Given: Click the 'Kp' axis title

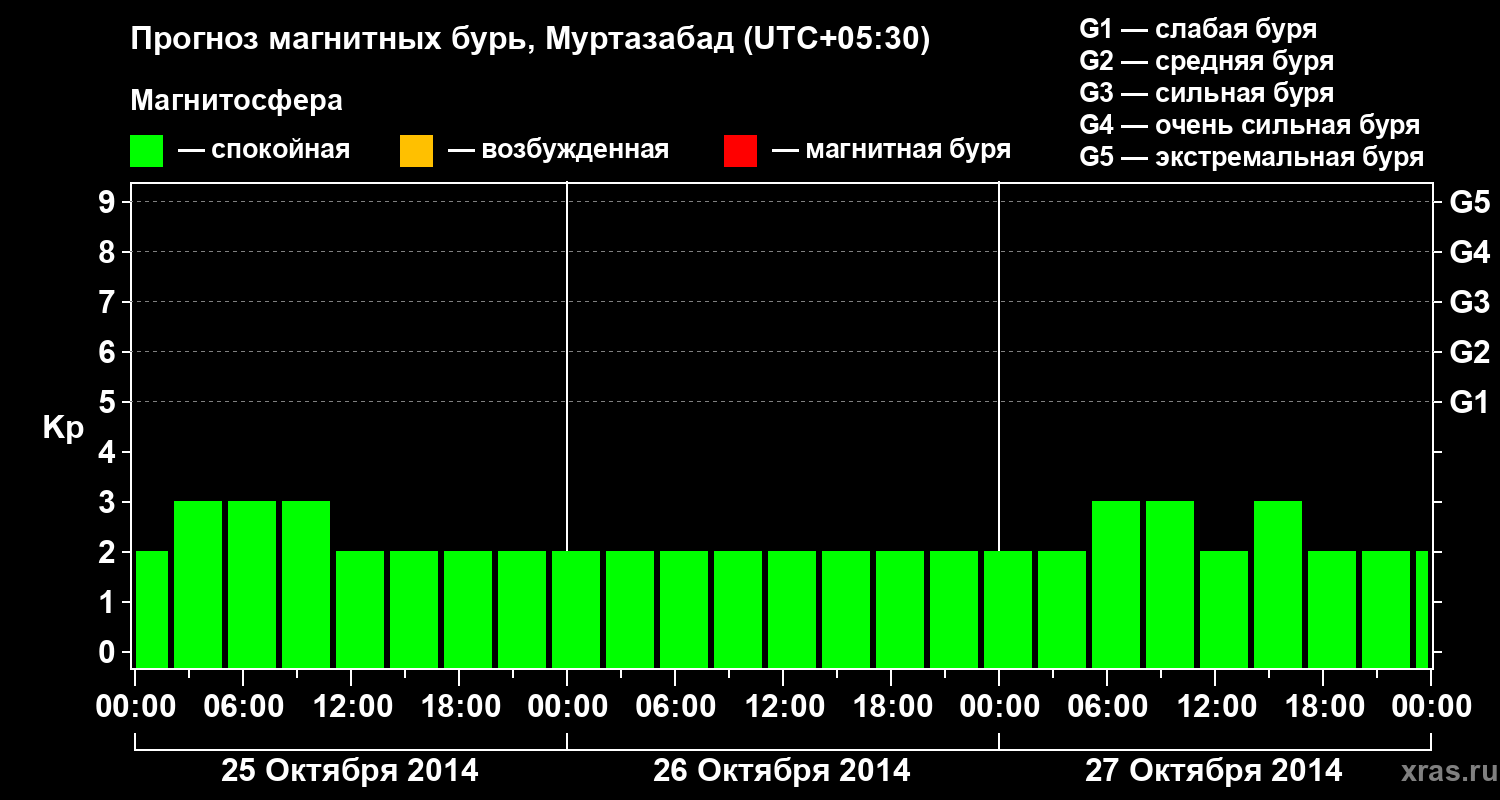Looking at the screenshot, I should 63,428.
